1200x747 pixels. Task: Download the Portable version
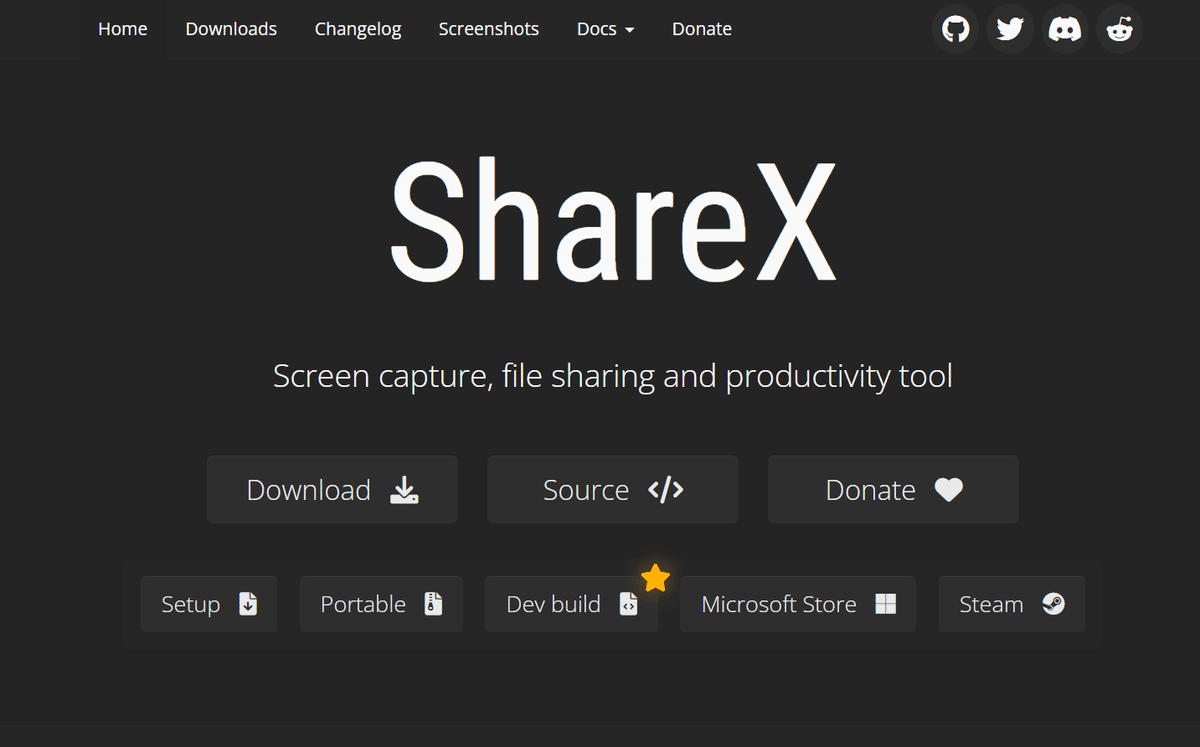pyautogui.click(x=381, y=604)
